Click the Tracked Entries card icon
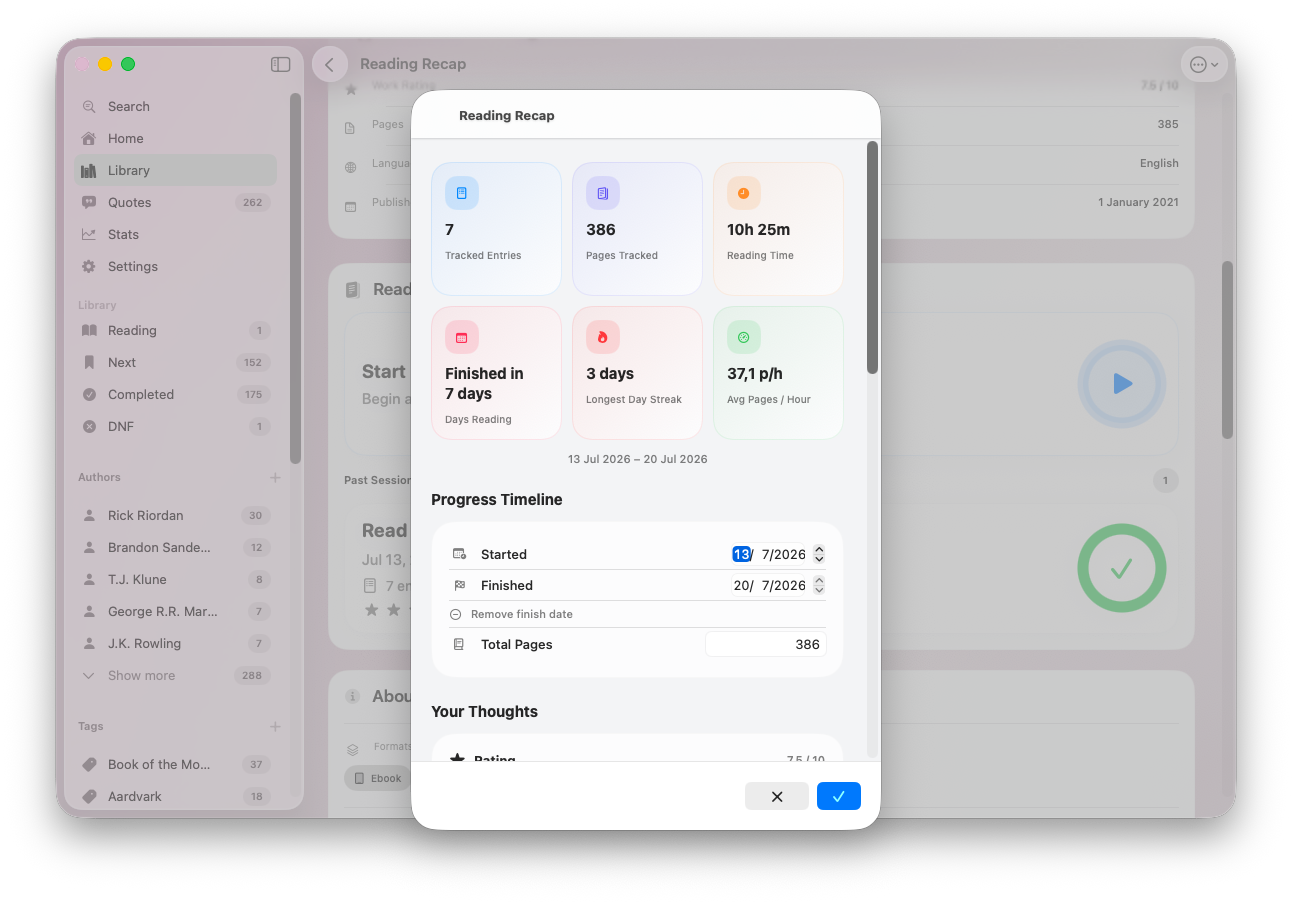The image size is (1292, 904). pos(462,193)
